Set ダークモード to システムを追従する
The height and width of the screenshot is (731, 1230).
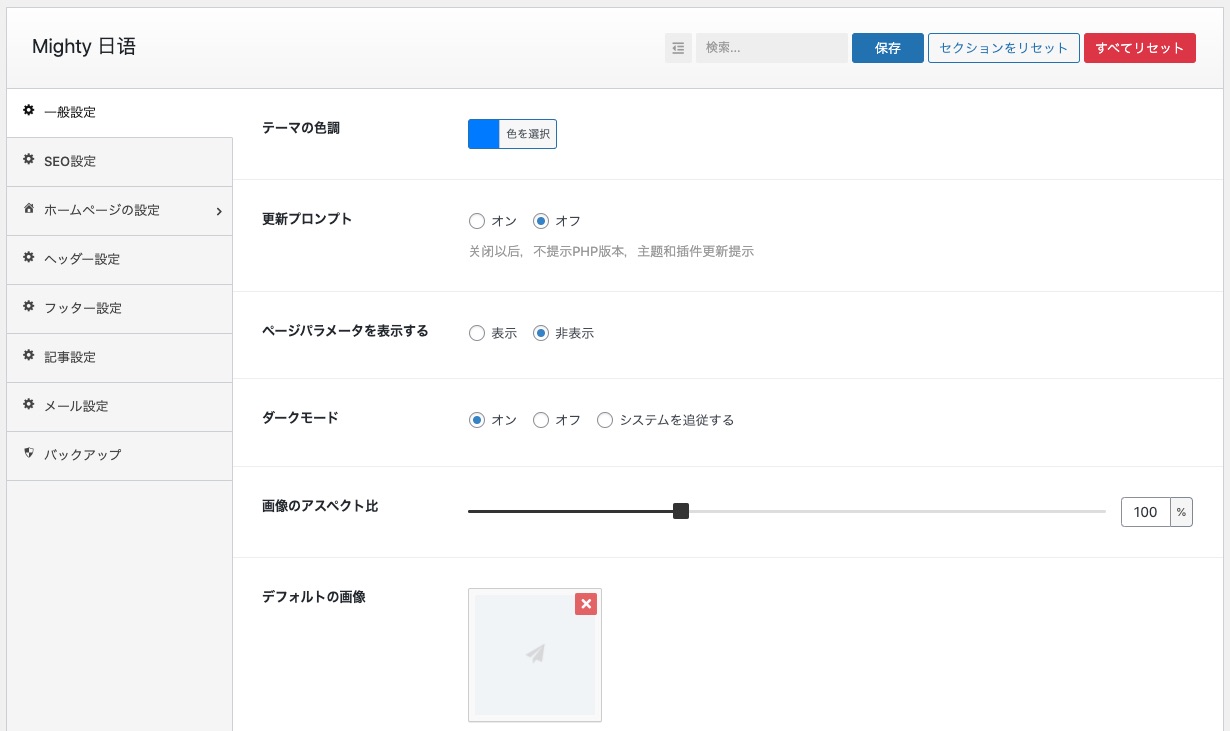tap(605, 420)
